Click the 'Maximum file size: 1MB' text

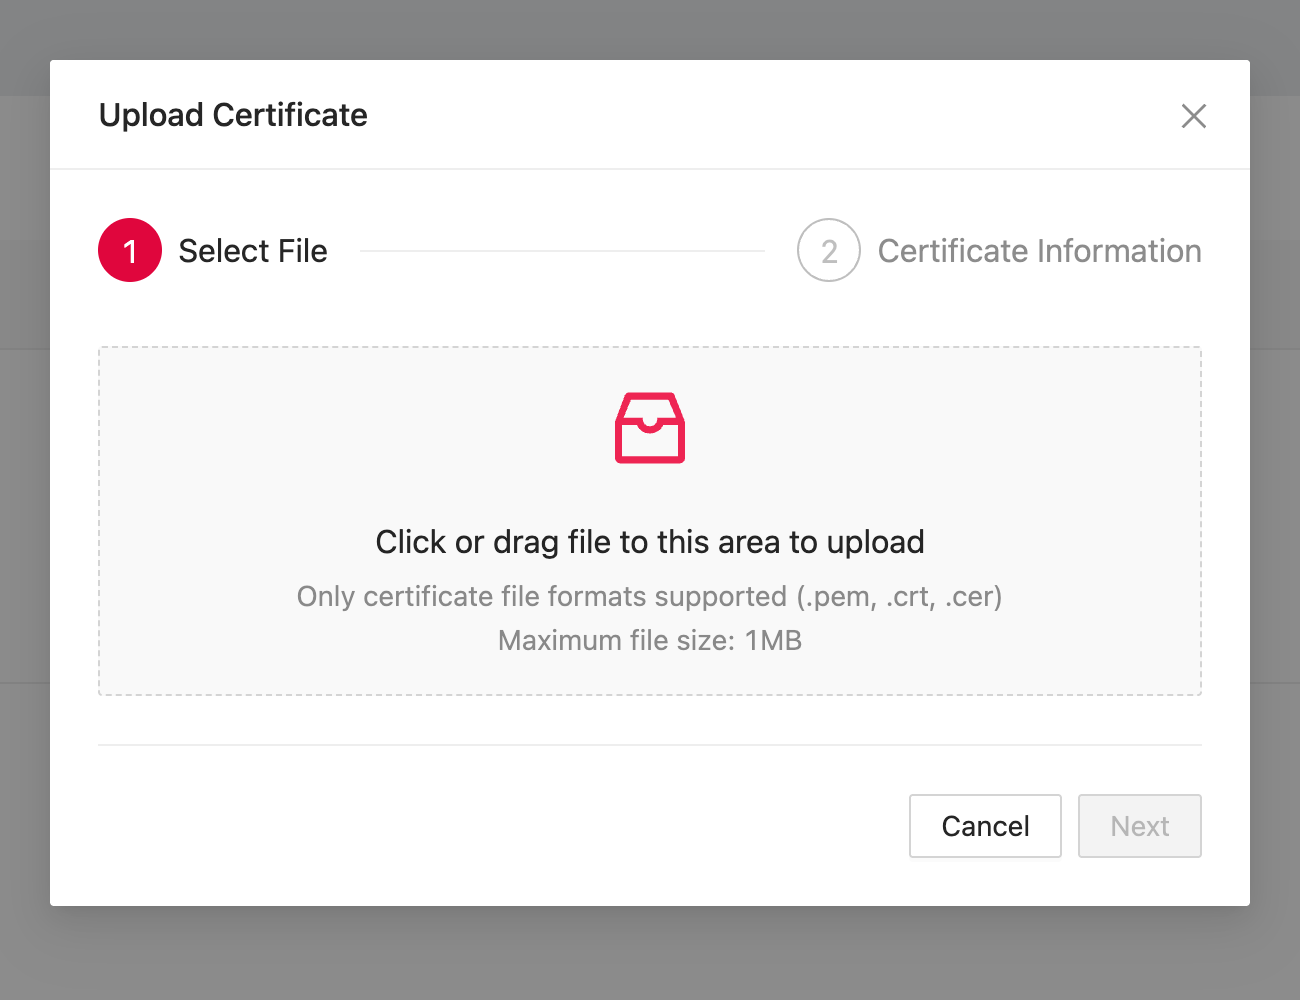click(650, 640)
